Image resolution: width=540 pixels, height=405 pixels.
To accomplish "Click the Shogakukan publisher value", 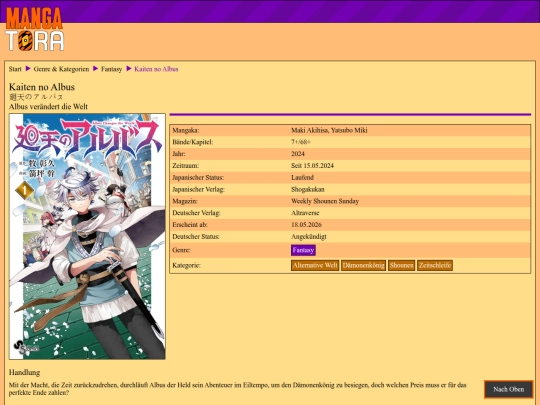I will point(308,189).
